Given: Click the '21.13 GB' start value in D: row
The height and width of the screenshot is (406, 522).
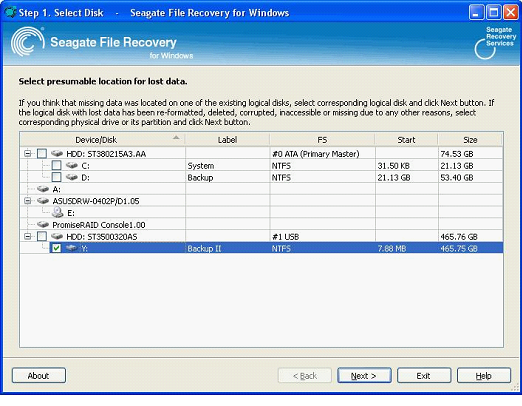Looking at the screenshot, I should 394,178.
